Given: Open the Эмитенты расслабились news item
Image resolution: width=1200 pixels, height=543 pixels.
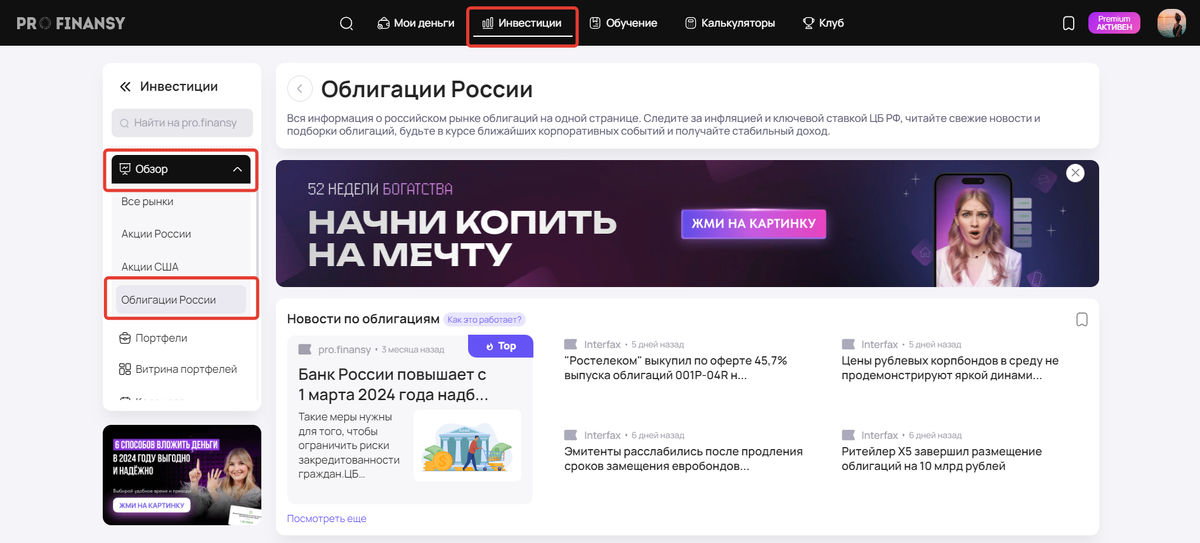Looking at the screenshot, I should point(683,459).
